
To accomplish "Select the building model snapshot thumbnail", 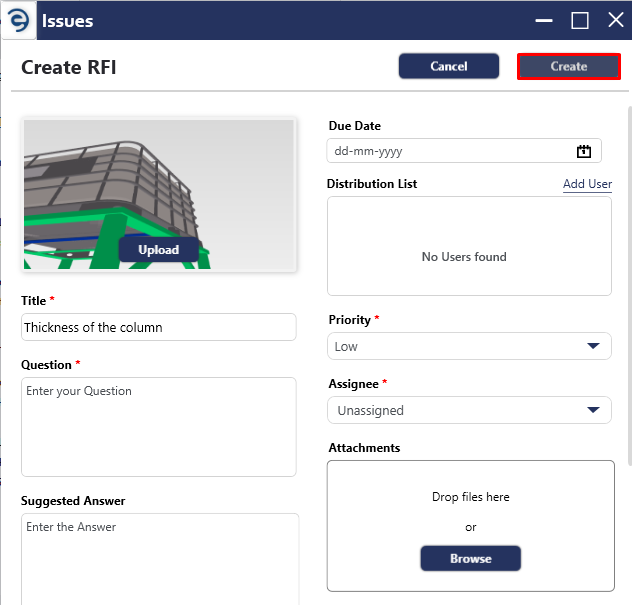I will click(159, 194).
